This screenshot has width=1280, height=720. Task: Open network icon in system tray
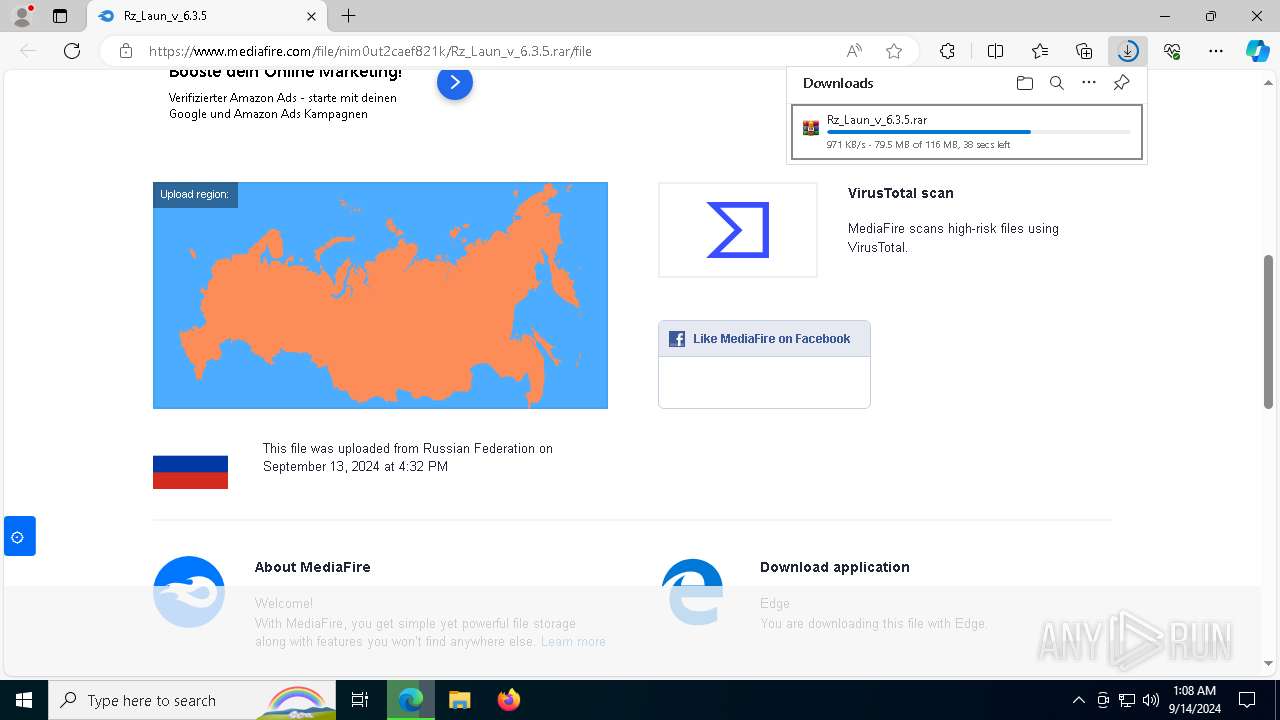click(1127, 700)
